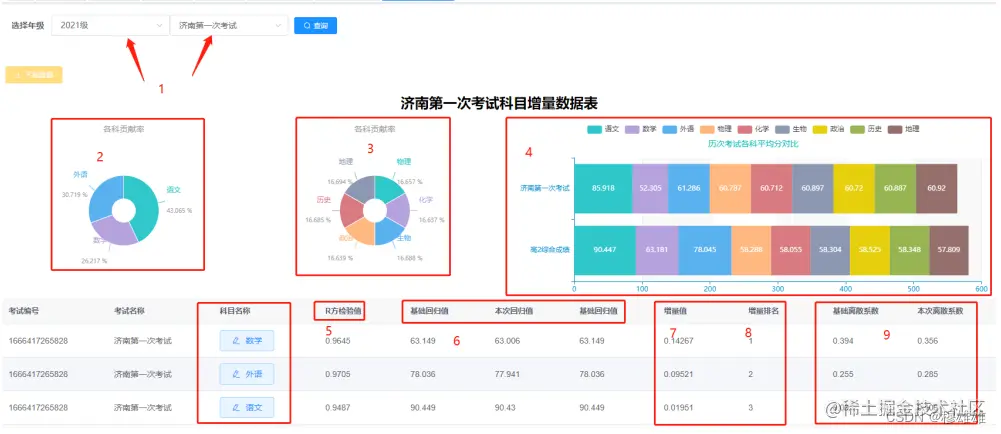Viewport: 1001px width, 434px height.
Task: Click the 0.285 dispersion coefficient cell
Action: [928, 374]
